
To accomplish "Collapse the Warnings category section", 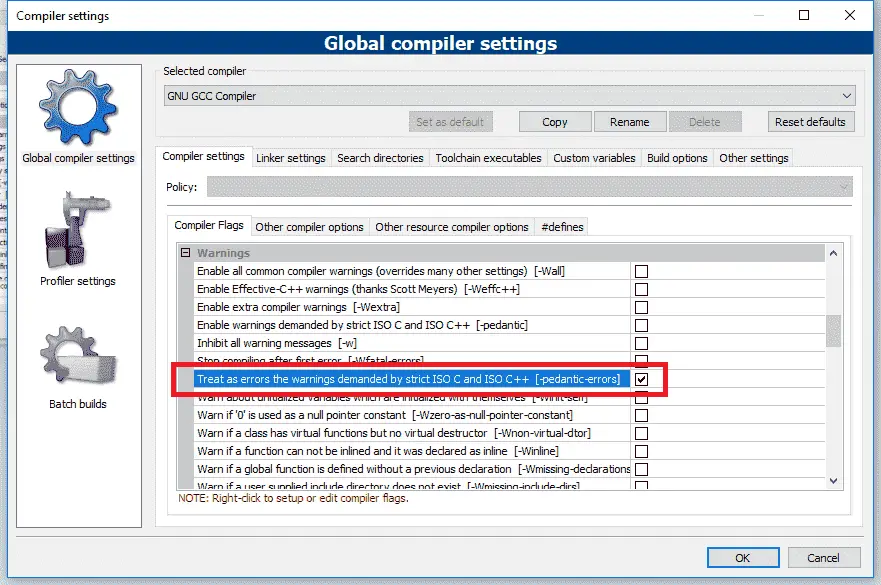I will [185, 253].
